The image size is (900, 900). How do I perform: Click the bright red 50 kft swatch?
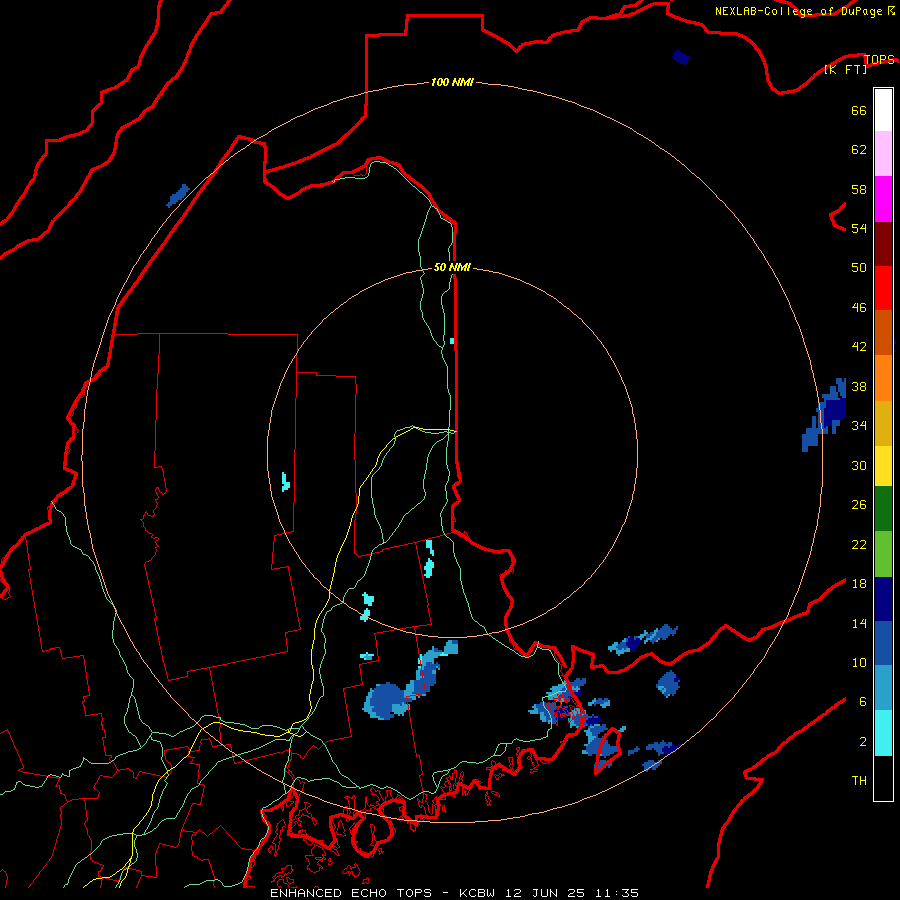coord(883,288)
